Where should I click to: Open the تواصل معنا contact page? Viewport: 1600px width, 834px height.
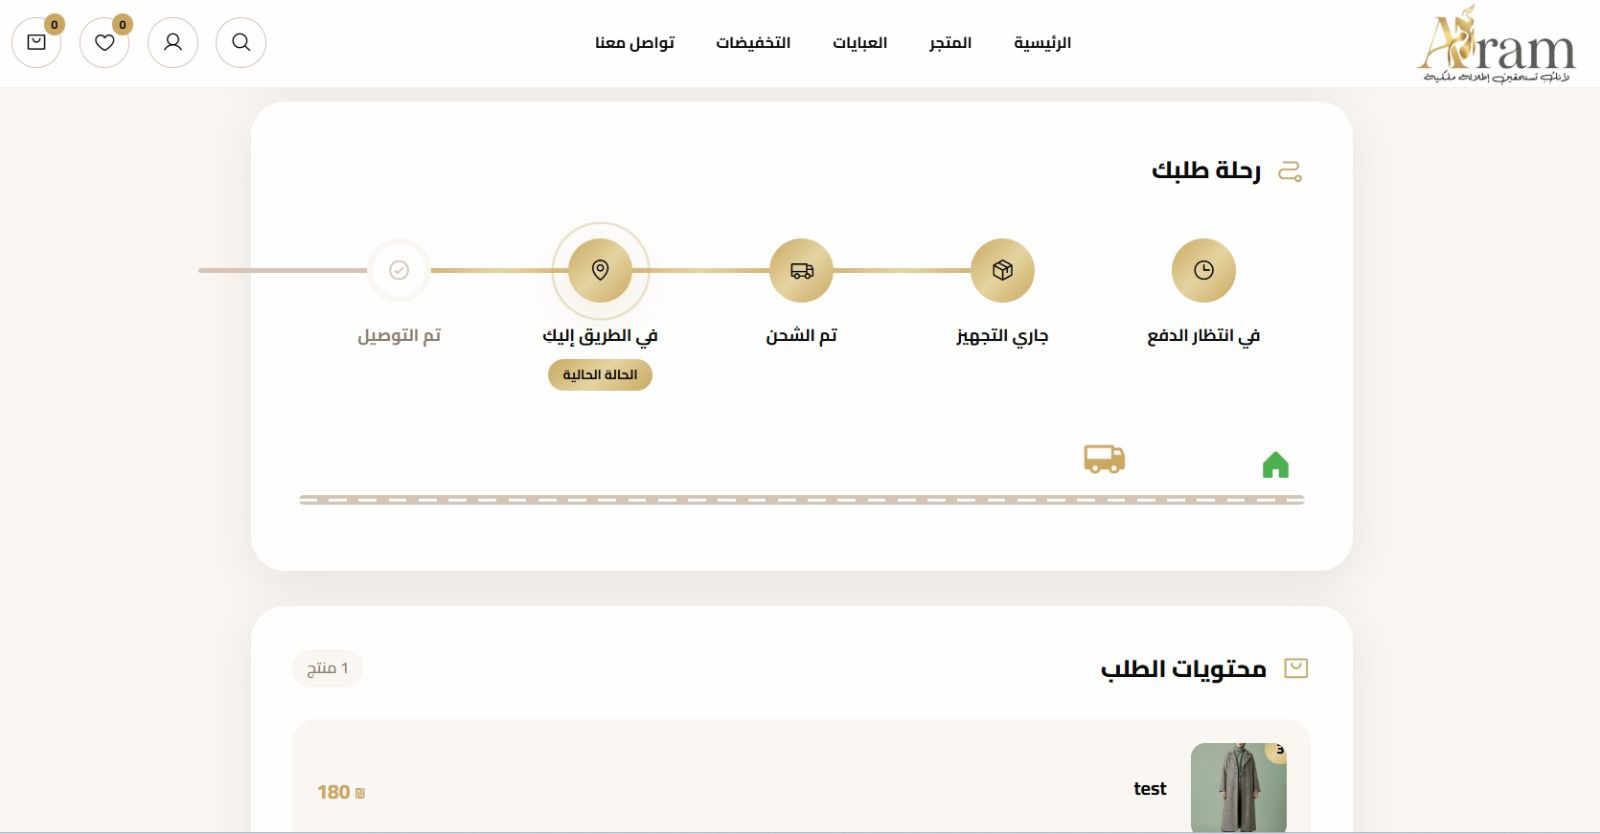click(x=635, y=43)
